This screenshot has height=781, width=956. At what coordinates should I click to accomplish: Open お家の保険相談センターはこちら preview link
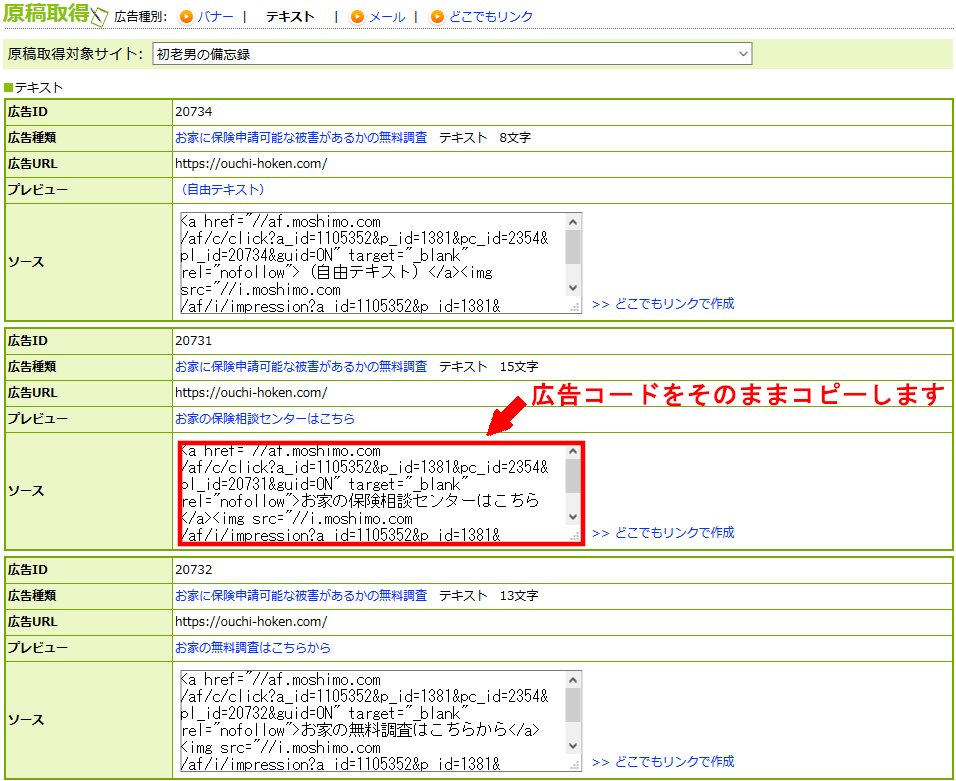coord(265,419)
